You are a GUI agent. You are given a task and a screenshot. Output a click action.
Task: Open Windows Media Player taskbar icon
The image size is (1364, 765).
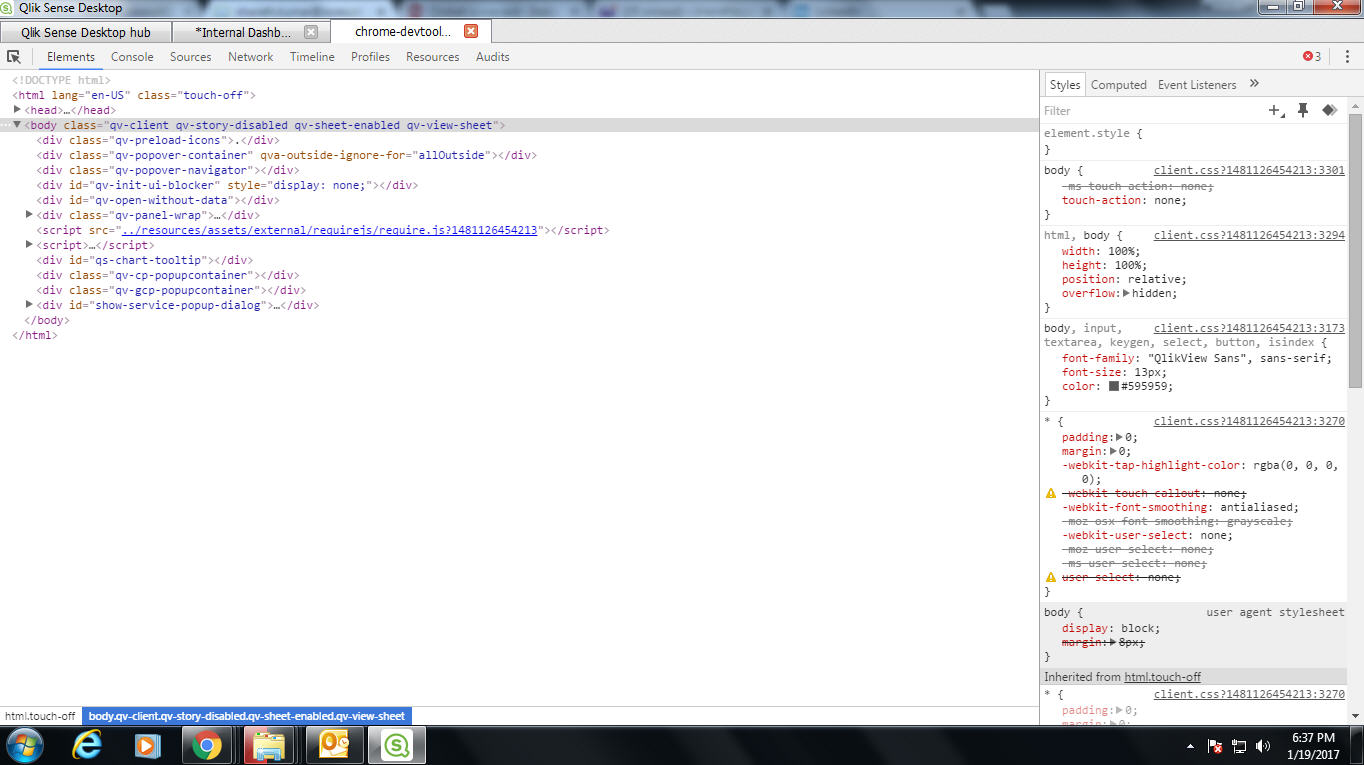(147, 745)
